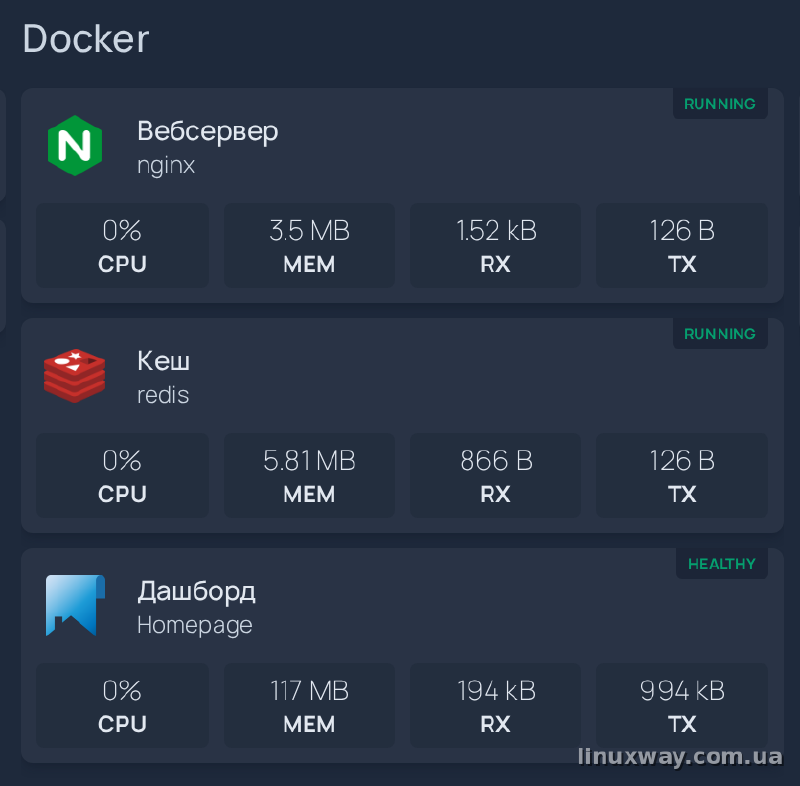Click the Дашборд CPU 0% stat block

tap(122, 705)
